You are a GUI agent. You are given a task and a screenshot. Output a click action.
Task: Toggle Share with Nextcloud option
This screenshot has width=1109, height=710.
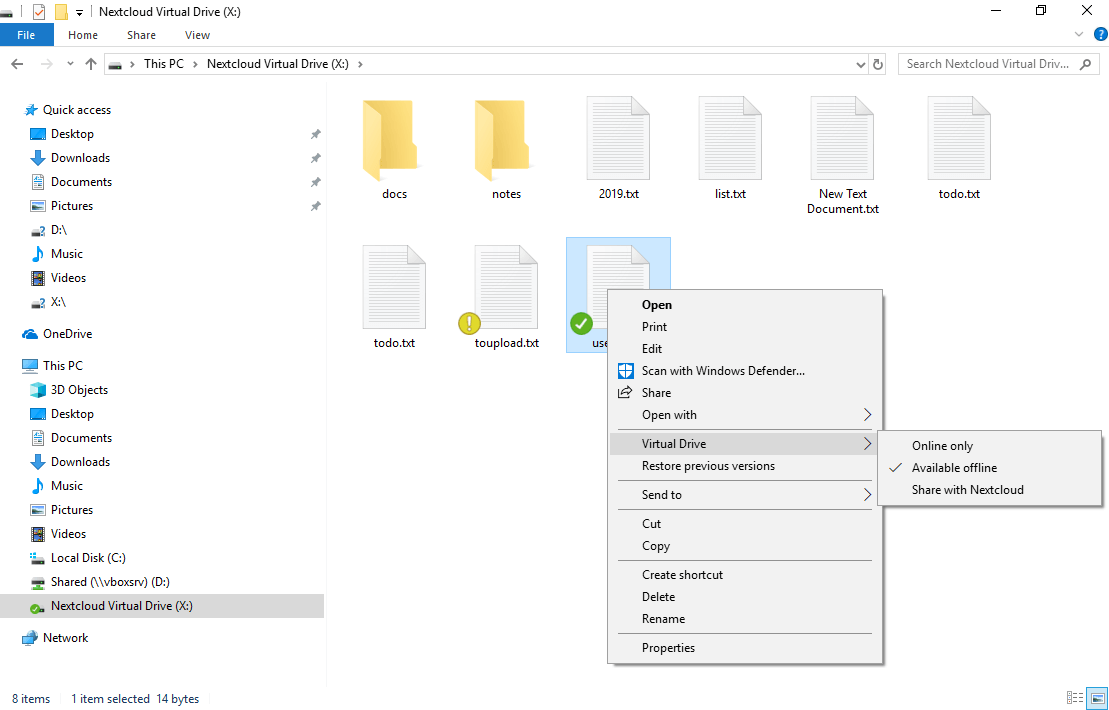point(967,489)
